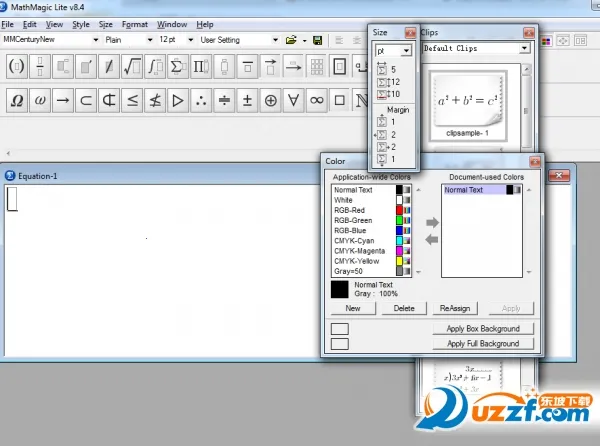Open the uppercase Greek Omega symbol palette
The height and width of the screenshot is (446, 600).
click(x=17, y=101)
